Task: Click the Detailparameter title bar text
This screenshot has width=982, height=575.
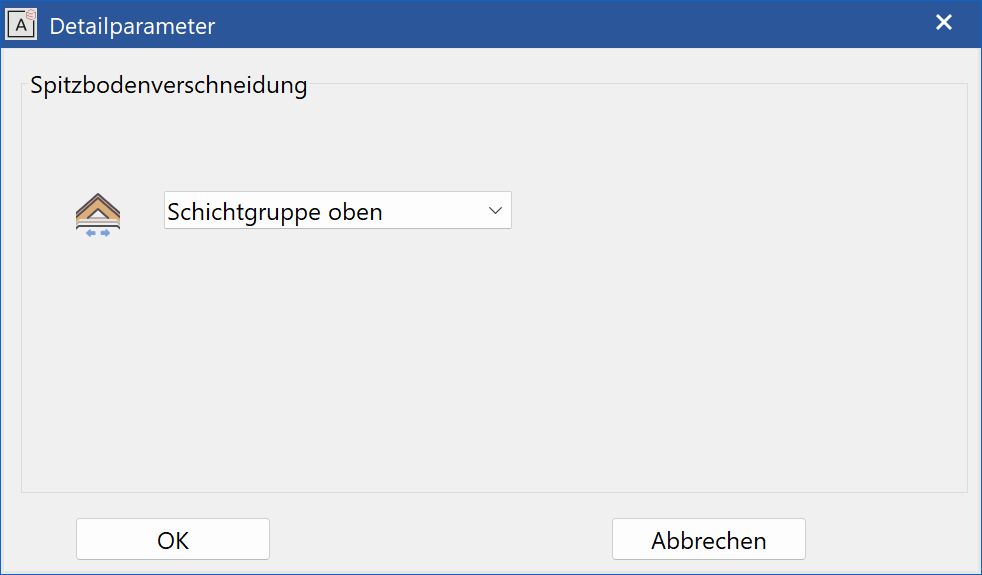Action: (x=132, y=26)
